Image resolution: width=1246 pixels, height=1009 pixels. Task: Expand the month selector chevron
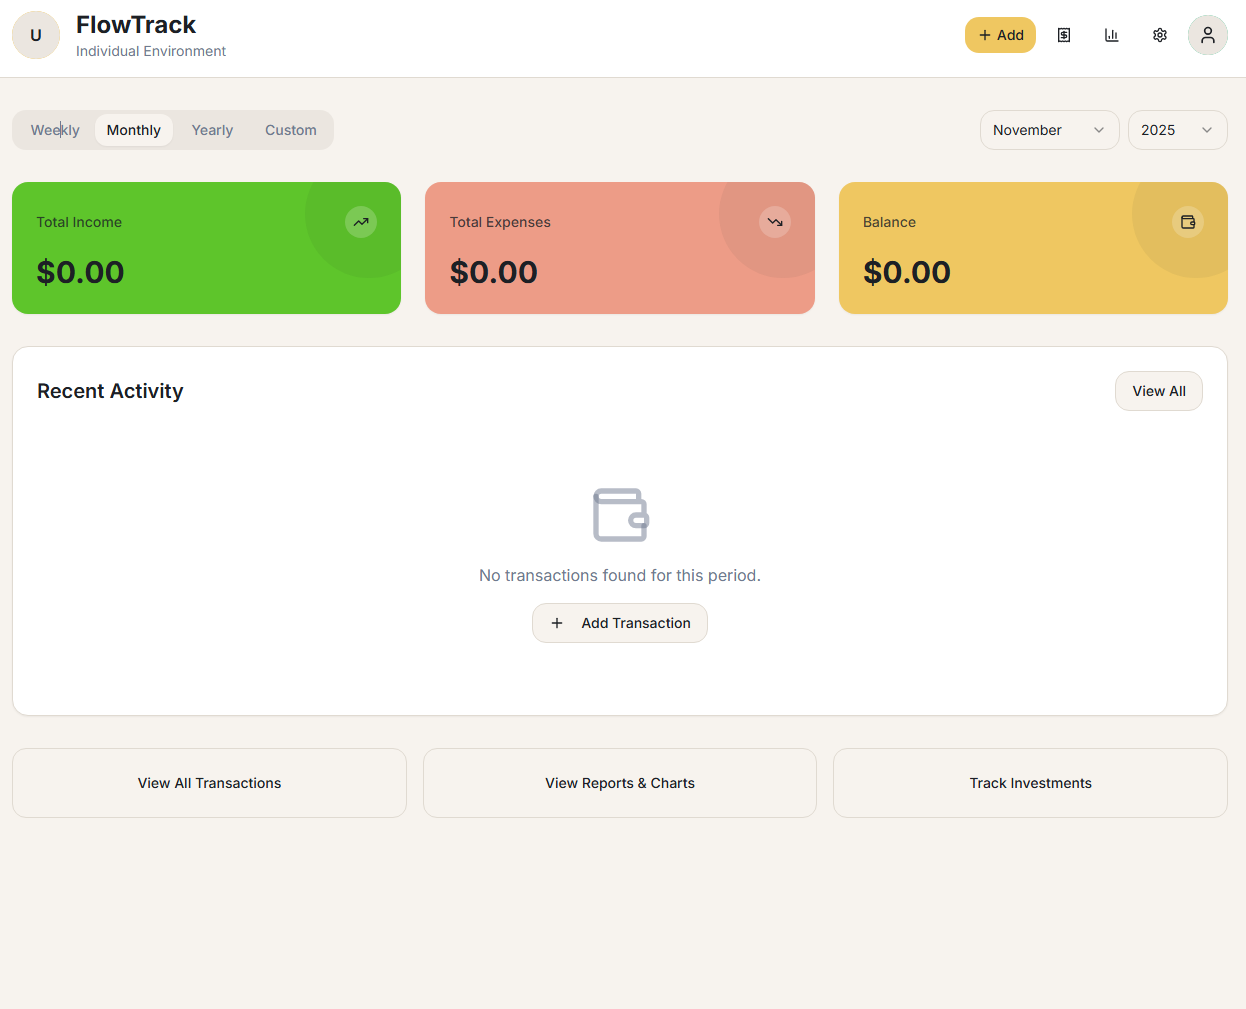click(1100, 130)
